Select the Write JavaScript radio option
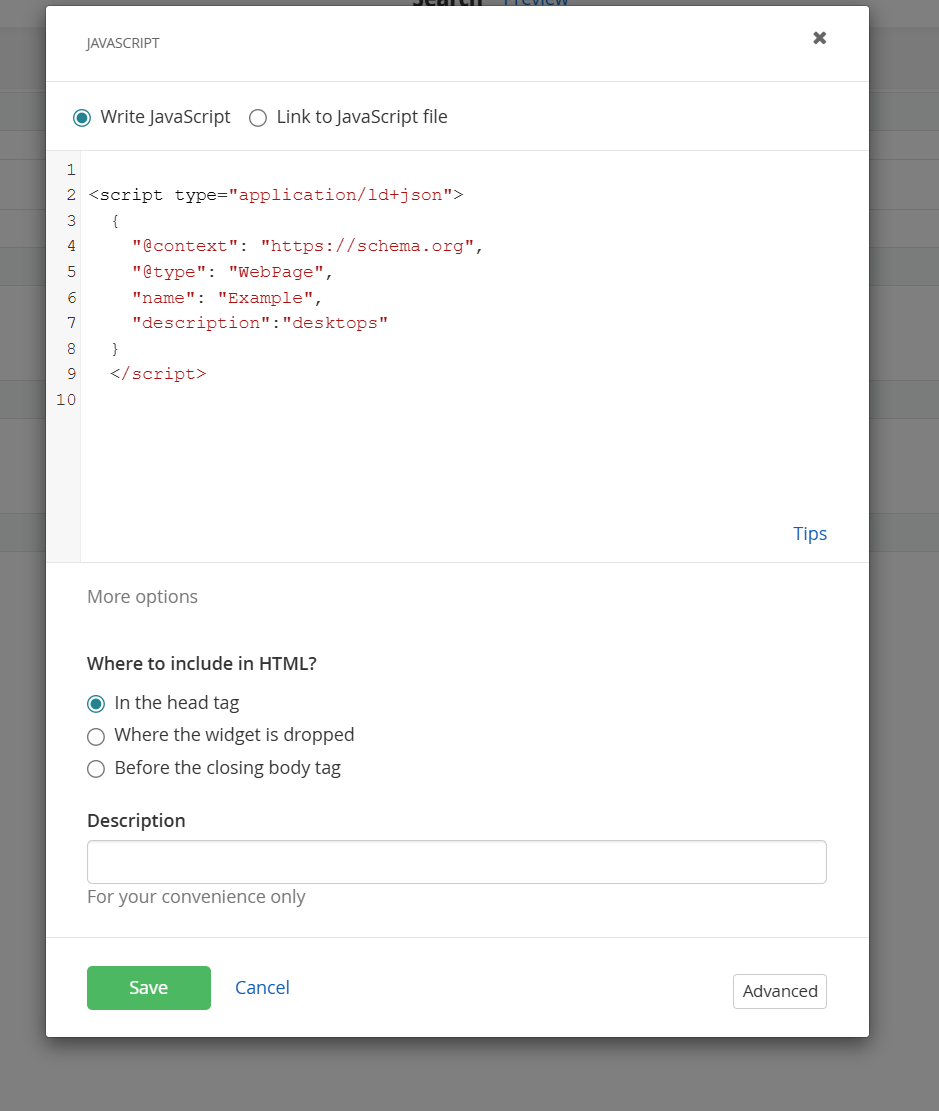The image size is (939, 1111). 82,118
